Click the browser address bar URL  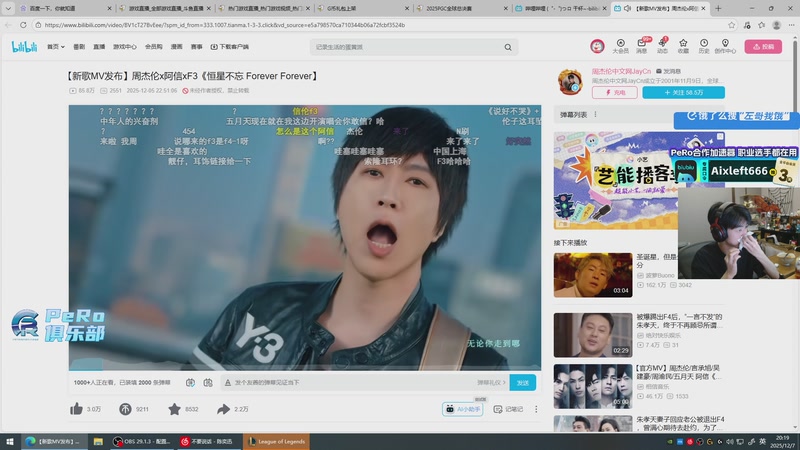coord(224,24)
